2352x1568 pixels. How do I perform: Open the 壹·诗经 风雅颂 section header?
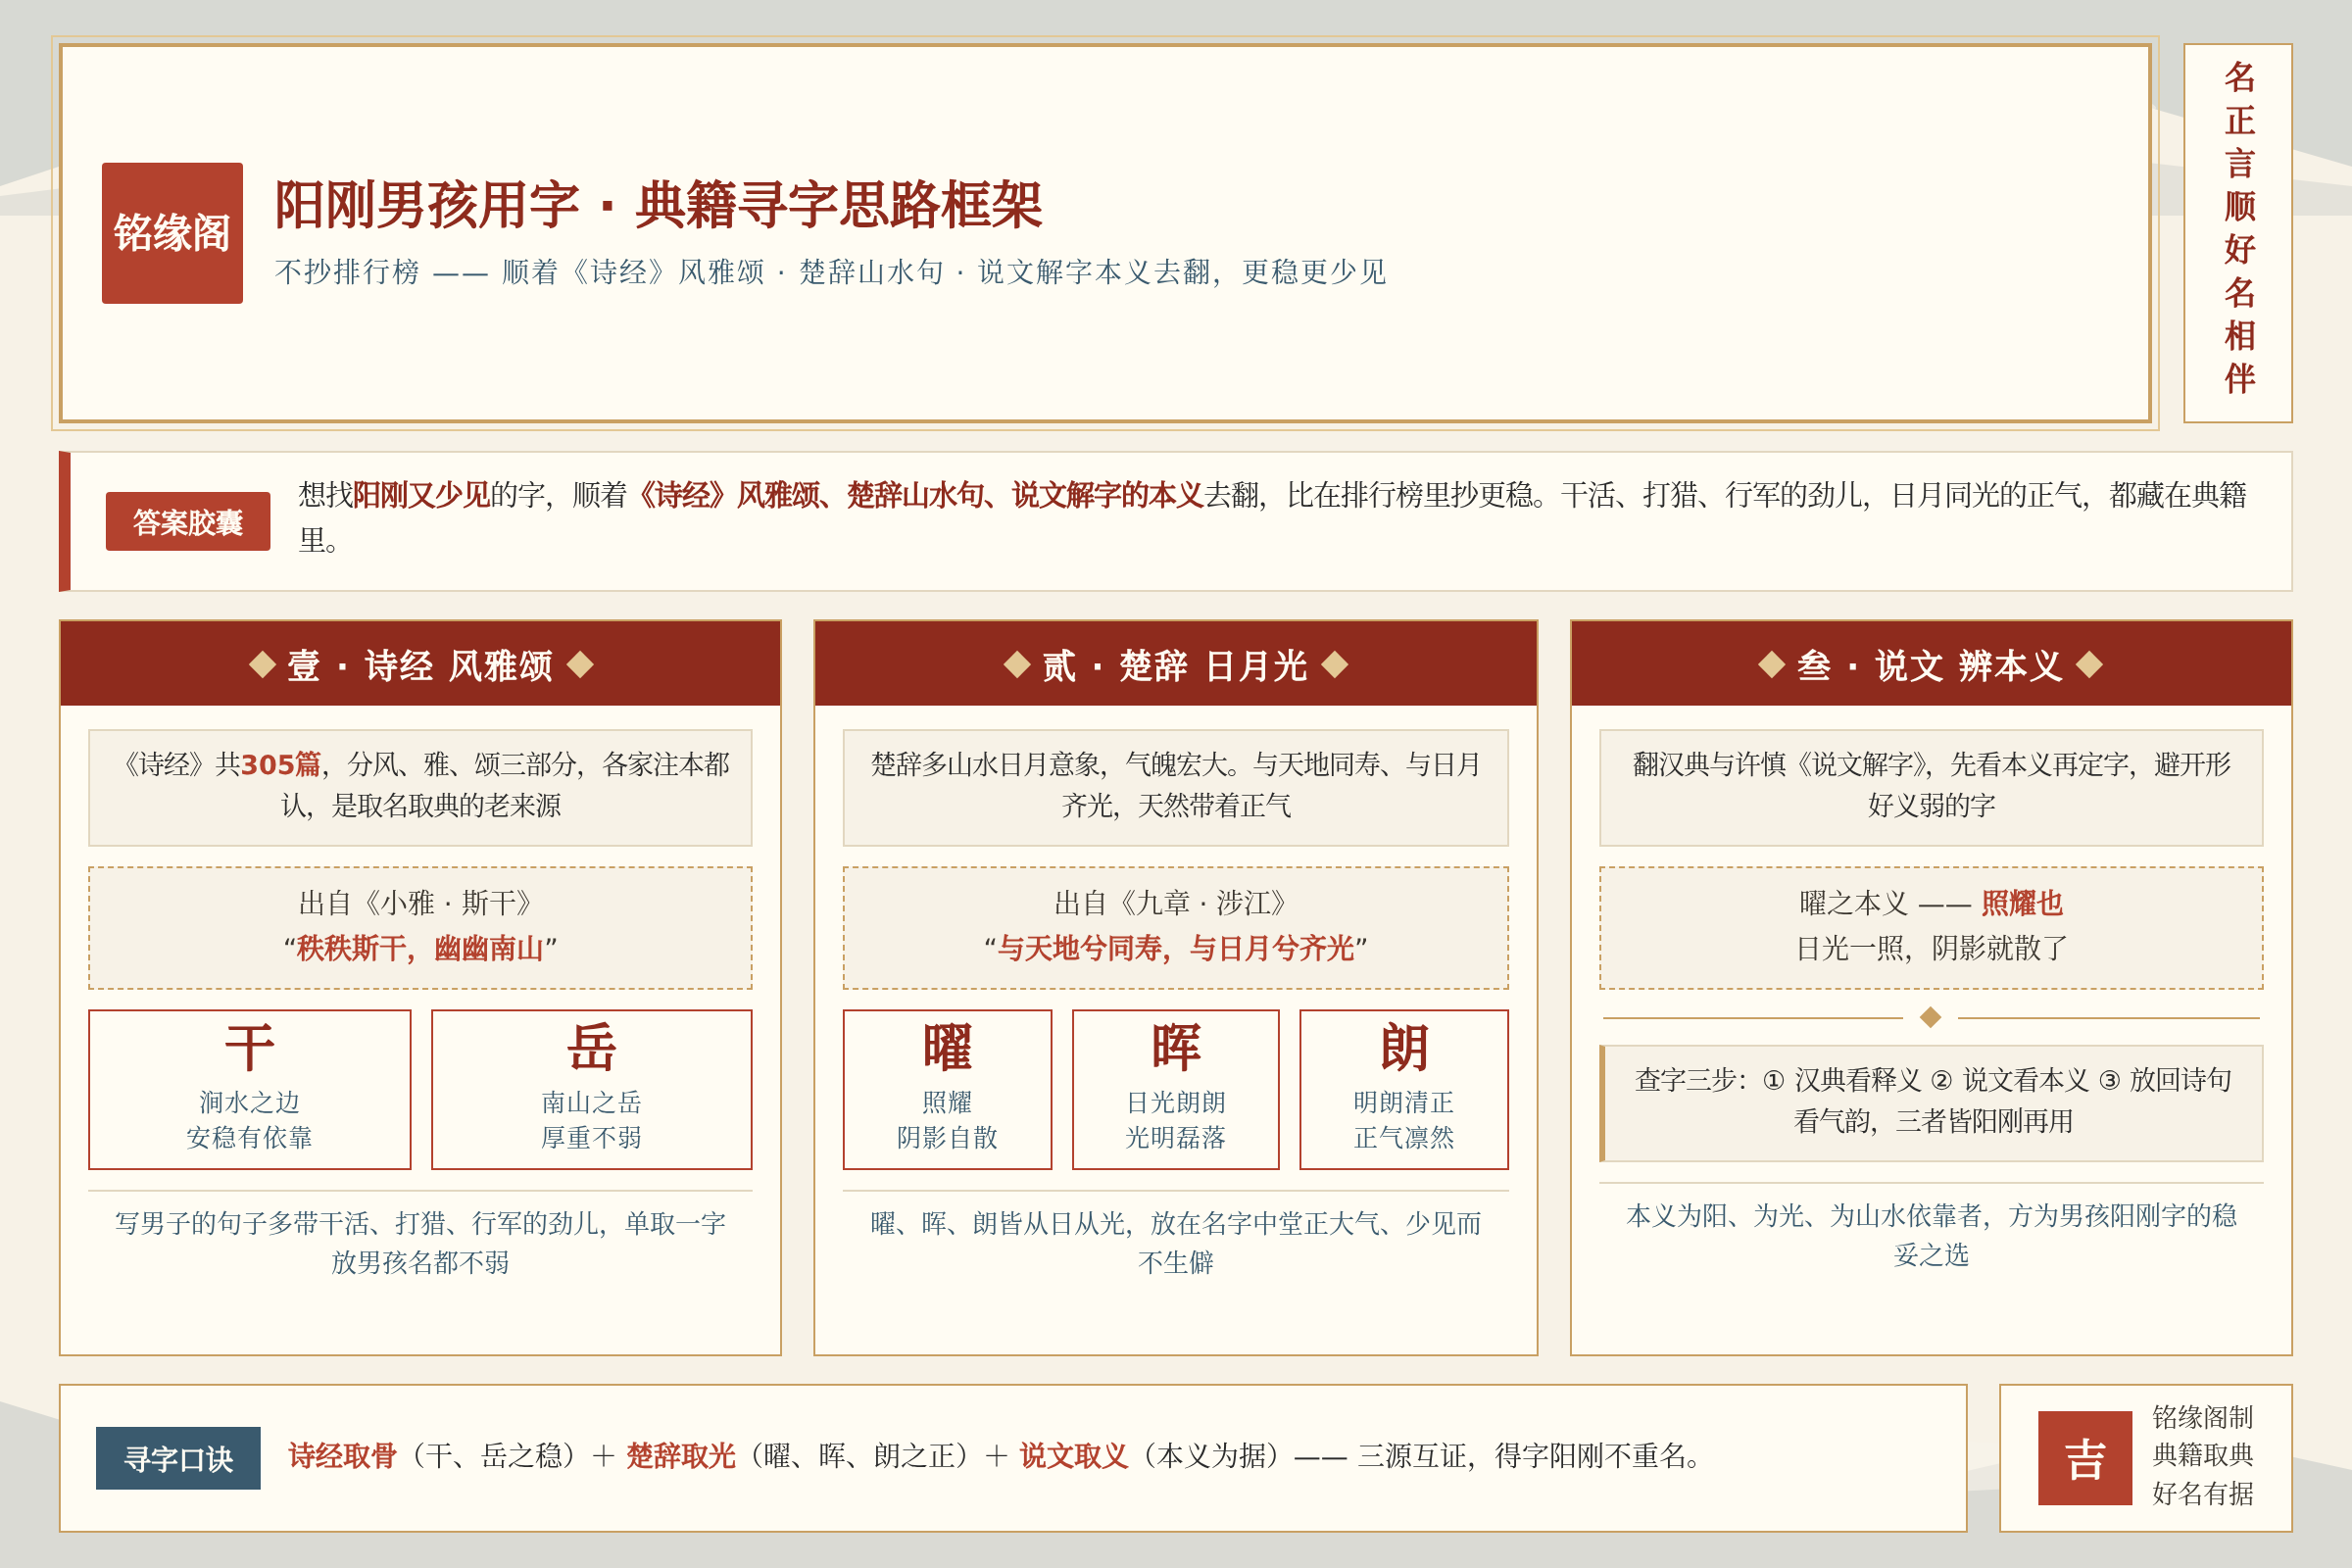420,664
